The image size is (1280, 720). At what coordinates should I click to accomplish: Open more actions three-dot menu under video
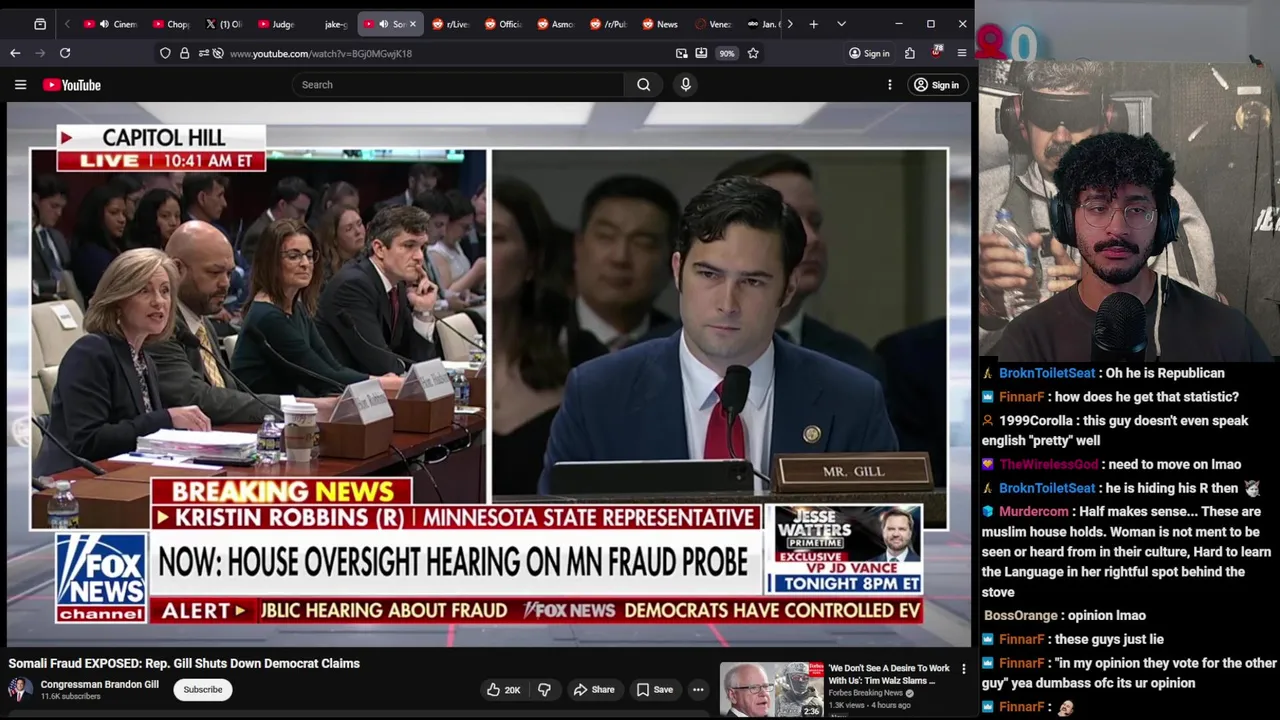[698, 689]
